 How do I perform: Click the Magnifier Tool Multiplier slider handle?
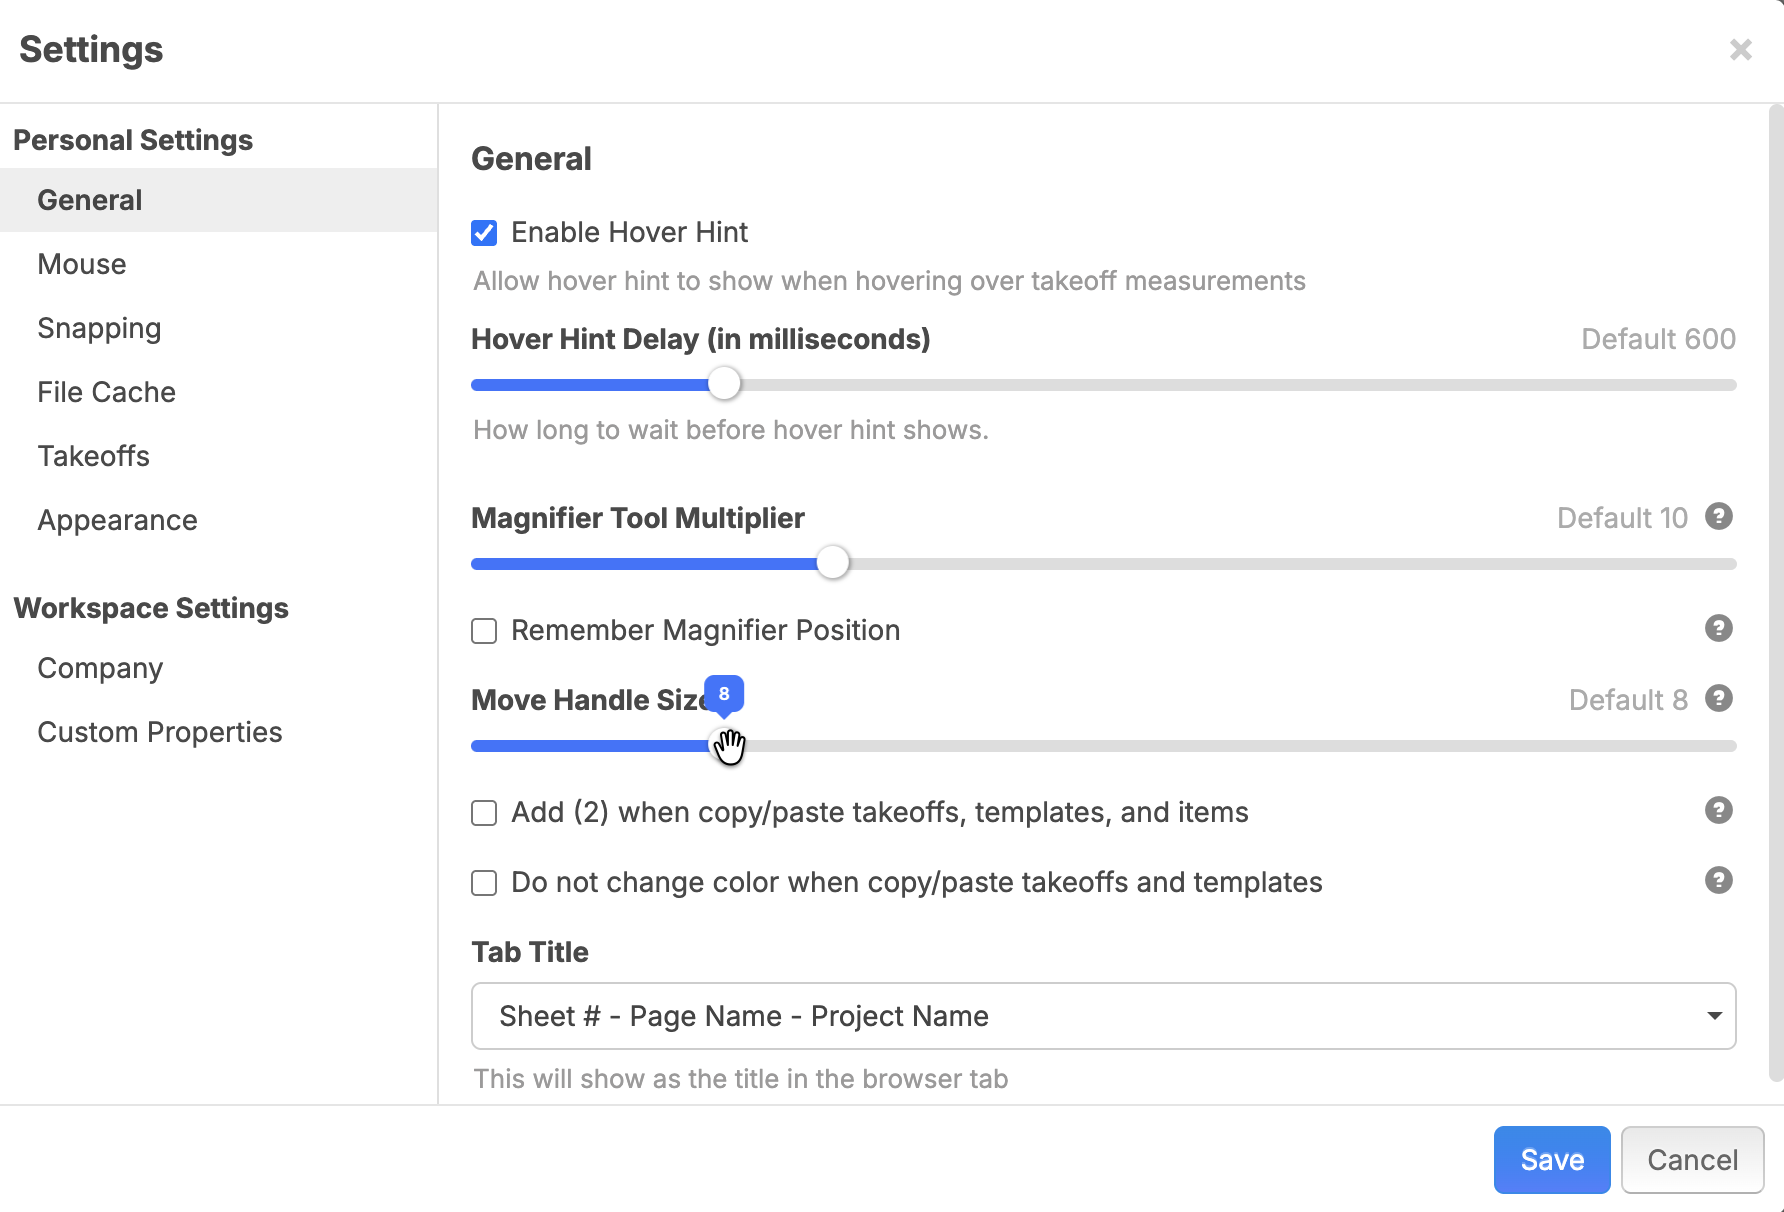(832, 563)
